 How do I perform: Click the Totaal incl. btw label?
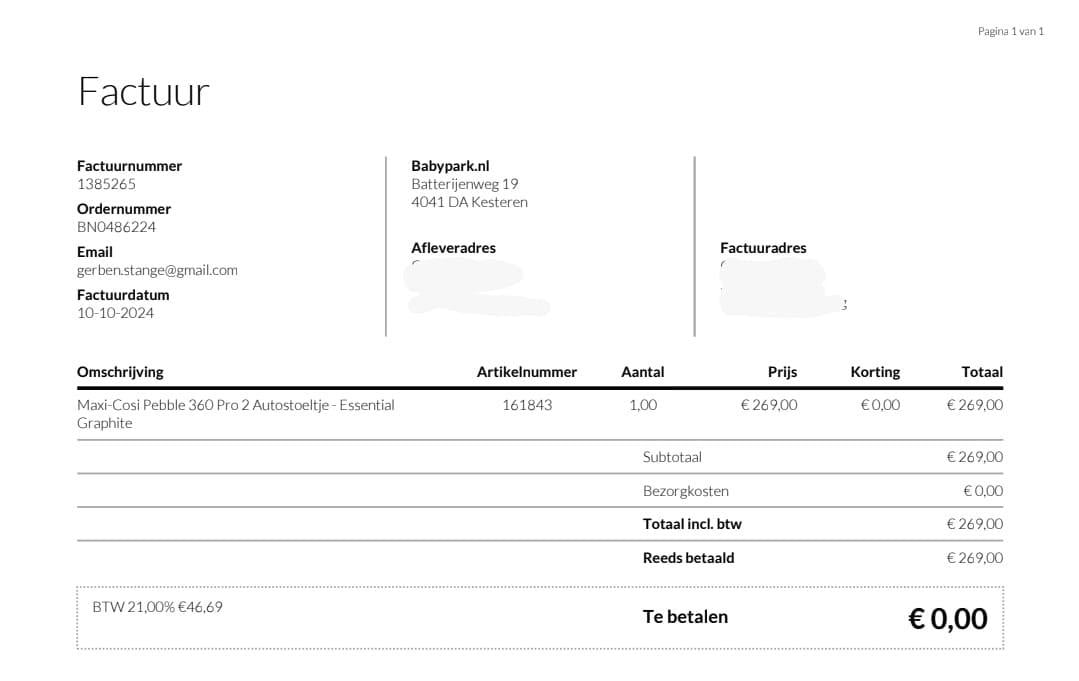(x=692, y=524)
